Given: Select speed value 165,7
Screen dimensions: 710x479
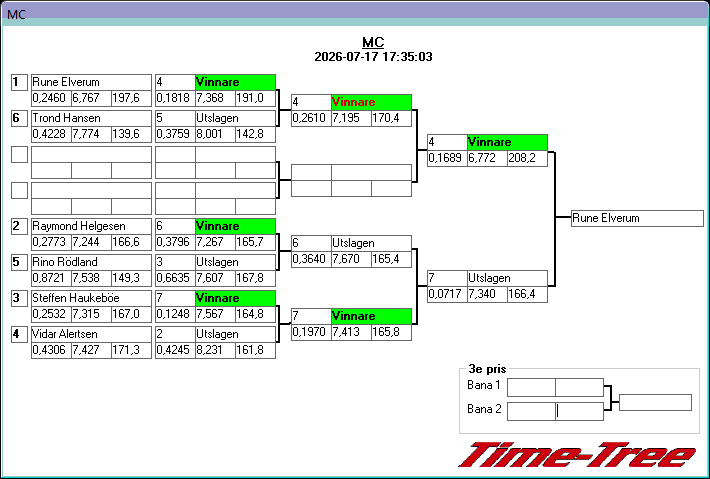Looking at the screenshot, I should pyautogui.click(x=256, y=242).
